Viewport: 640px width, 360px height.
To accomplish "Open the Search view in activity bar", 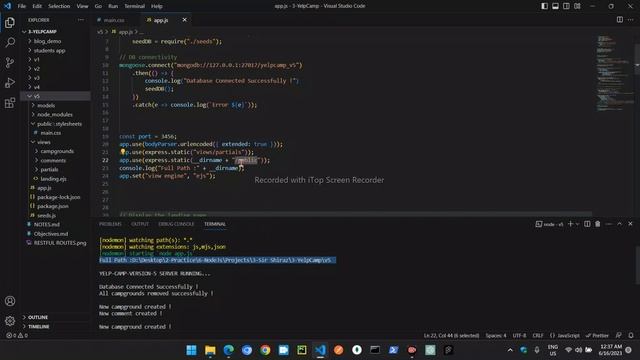I will click(10, 42).
